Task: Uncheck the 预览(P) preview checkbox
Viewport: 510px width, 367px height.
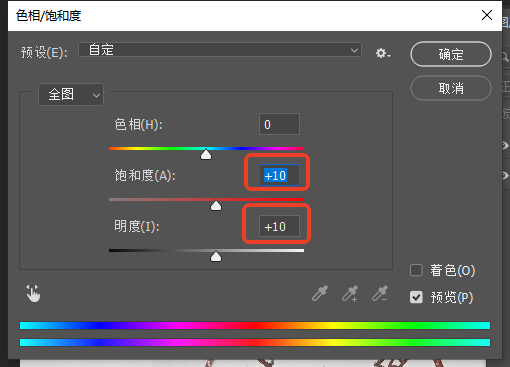Action: (416, 297)
